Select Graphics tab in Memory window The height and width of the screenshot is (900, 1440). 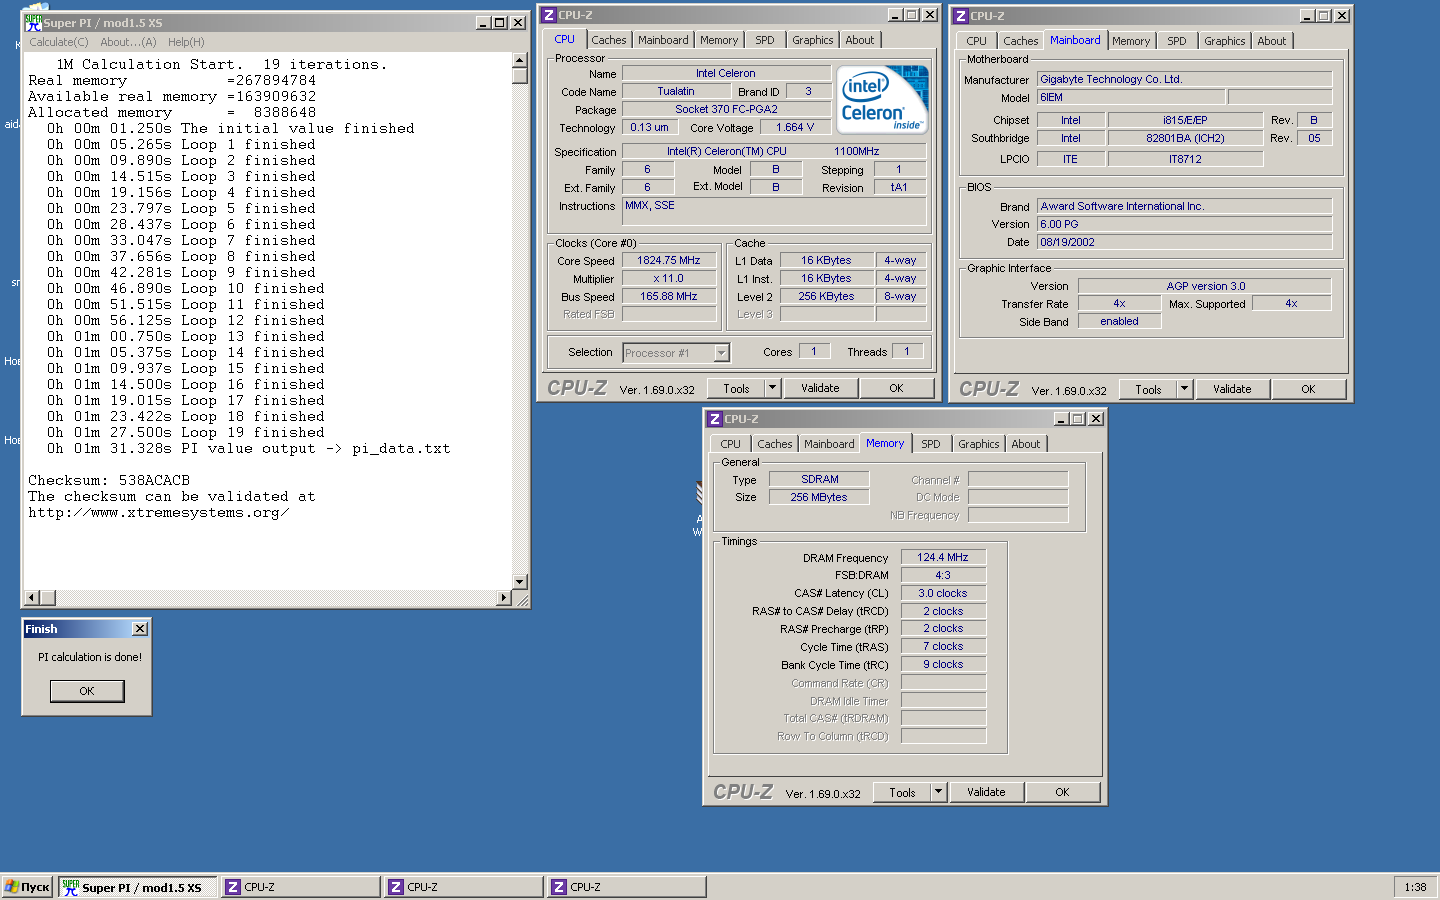coord(978,444)
